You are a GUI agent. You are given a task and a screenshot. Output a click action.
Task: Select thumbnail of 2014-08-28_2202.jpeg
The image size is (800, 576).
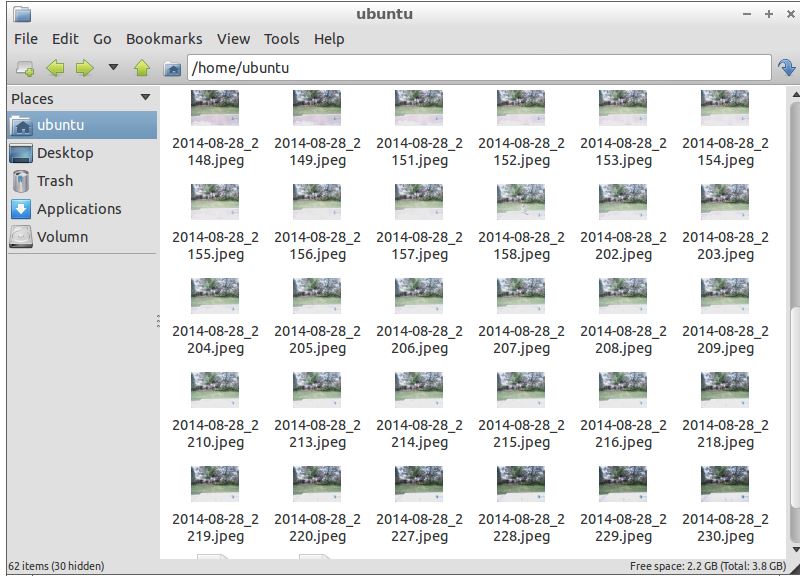[623, 202]
